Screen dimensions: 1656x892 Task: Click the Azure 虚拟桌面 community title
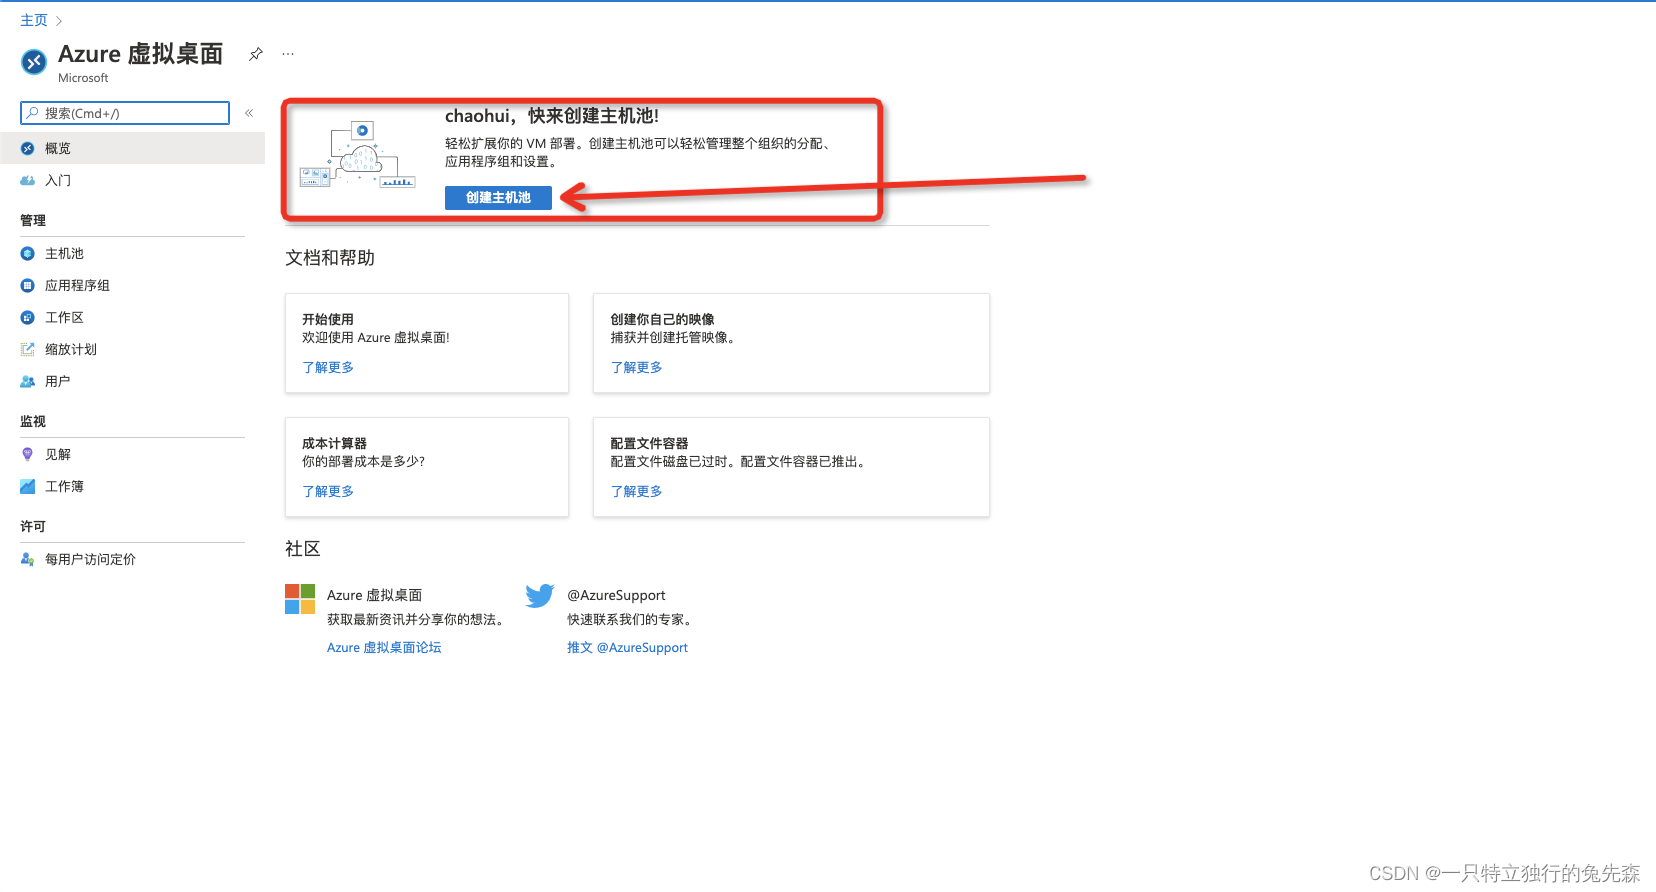pyautogui.click(x=374, y=595)
